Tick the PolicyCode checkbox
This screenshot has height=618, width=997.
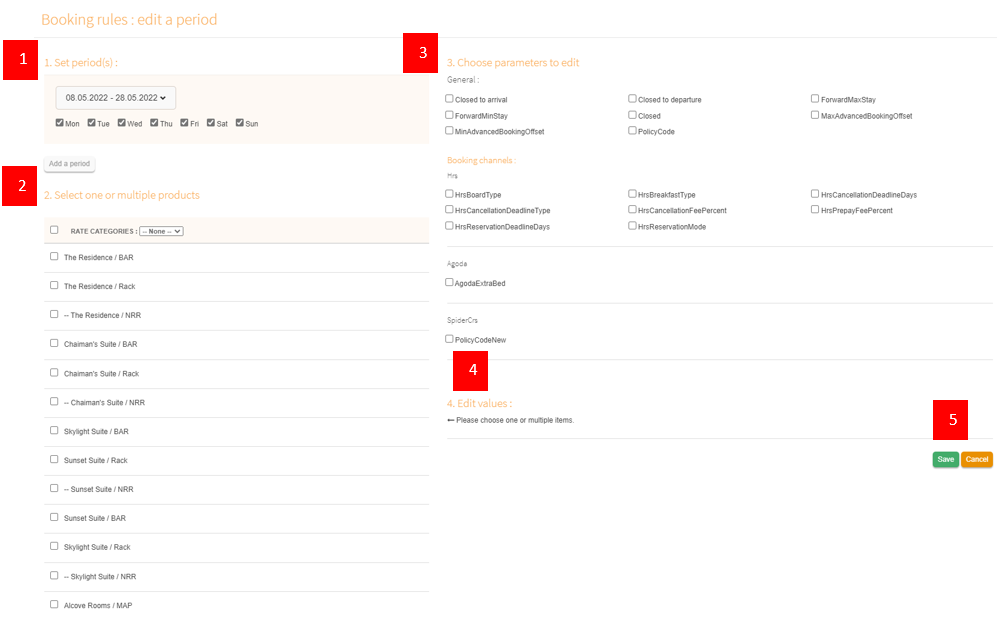[632, 131]
